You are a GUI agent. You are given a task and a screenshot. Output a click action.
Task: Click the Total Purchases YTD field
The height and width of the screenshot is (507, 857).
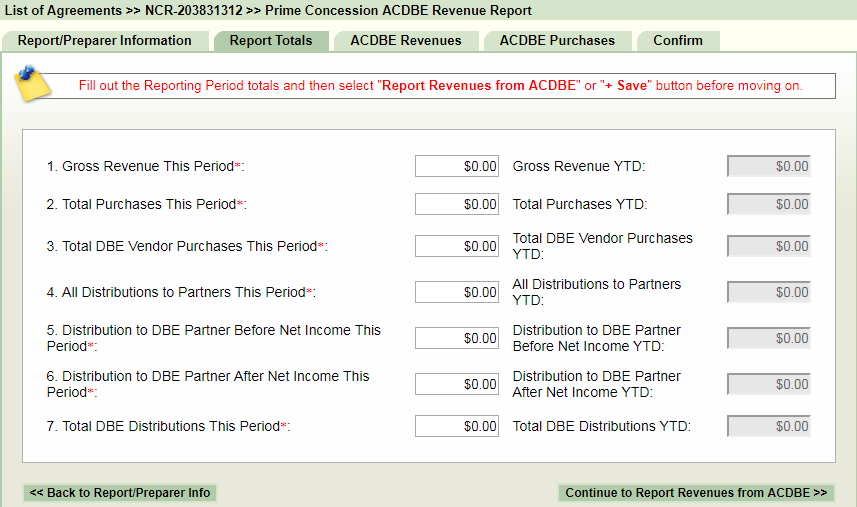[x=768, y=204]
